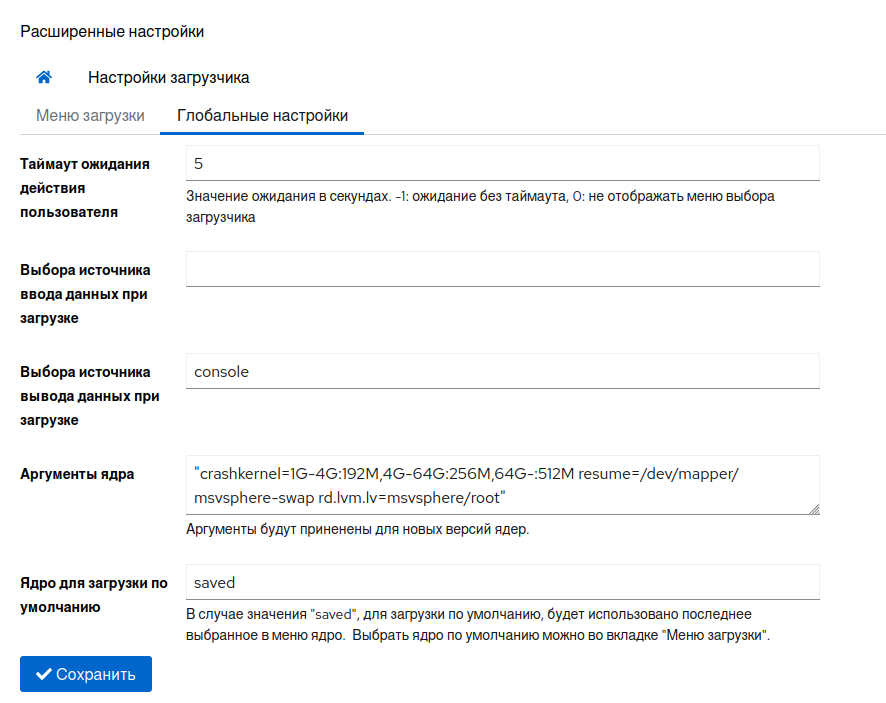Image resolution: width=886 pixels, height=703 pixels.
Task: Focus the output source field with console
Action: pos(502,371)
